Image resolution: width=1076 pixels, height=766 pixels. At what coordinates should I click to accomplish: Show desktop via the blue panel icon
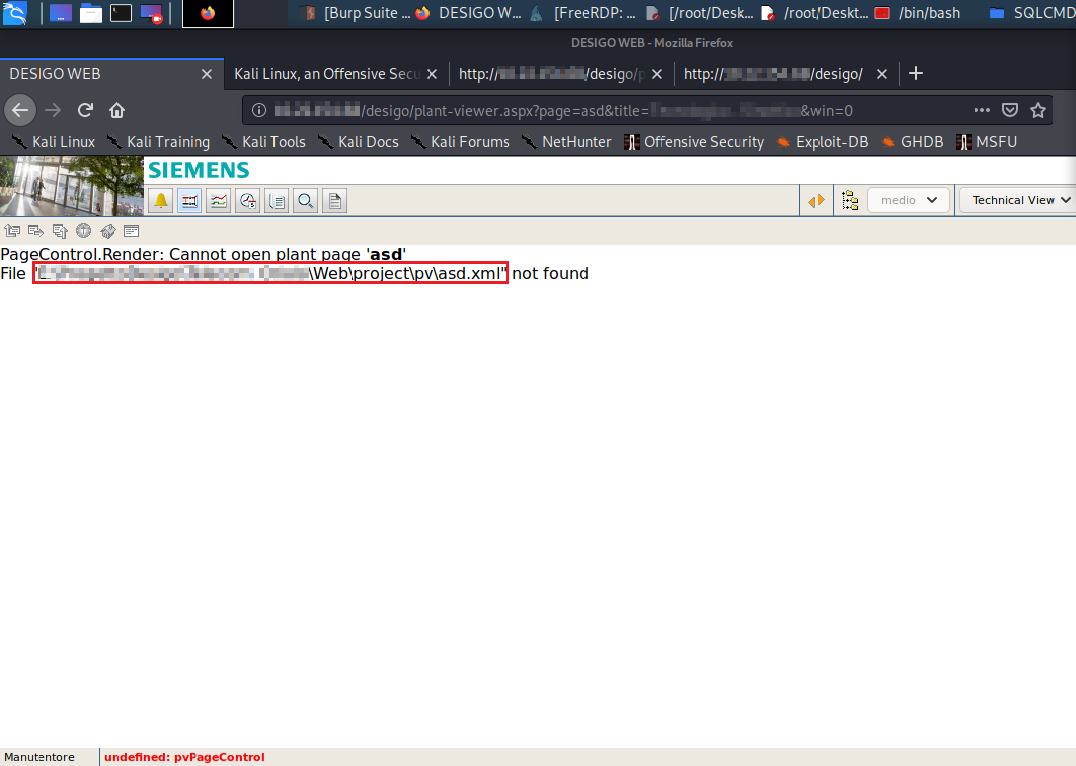click(x=60, y=13)
